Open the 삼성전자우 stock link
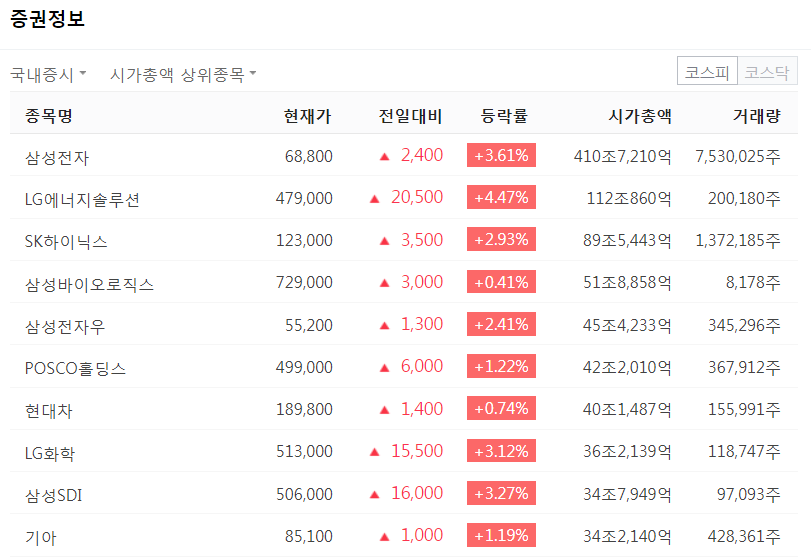The image size is (811, 560). (65, 326)
